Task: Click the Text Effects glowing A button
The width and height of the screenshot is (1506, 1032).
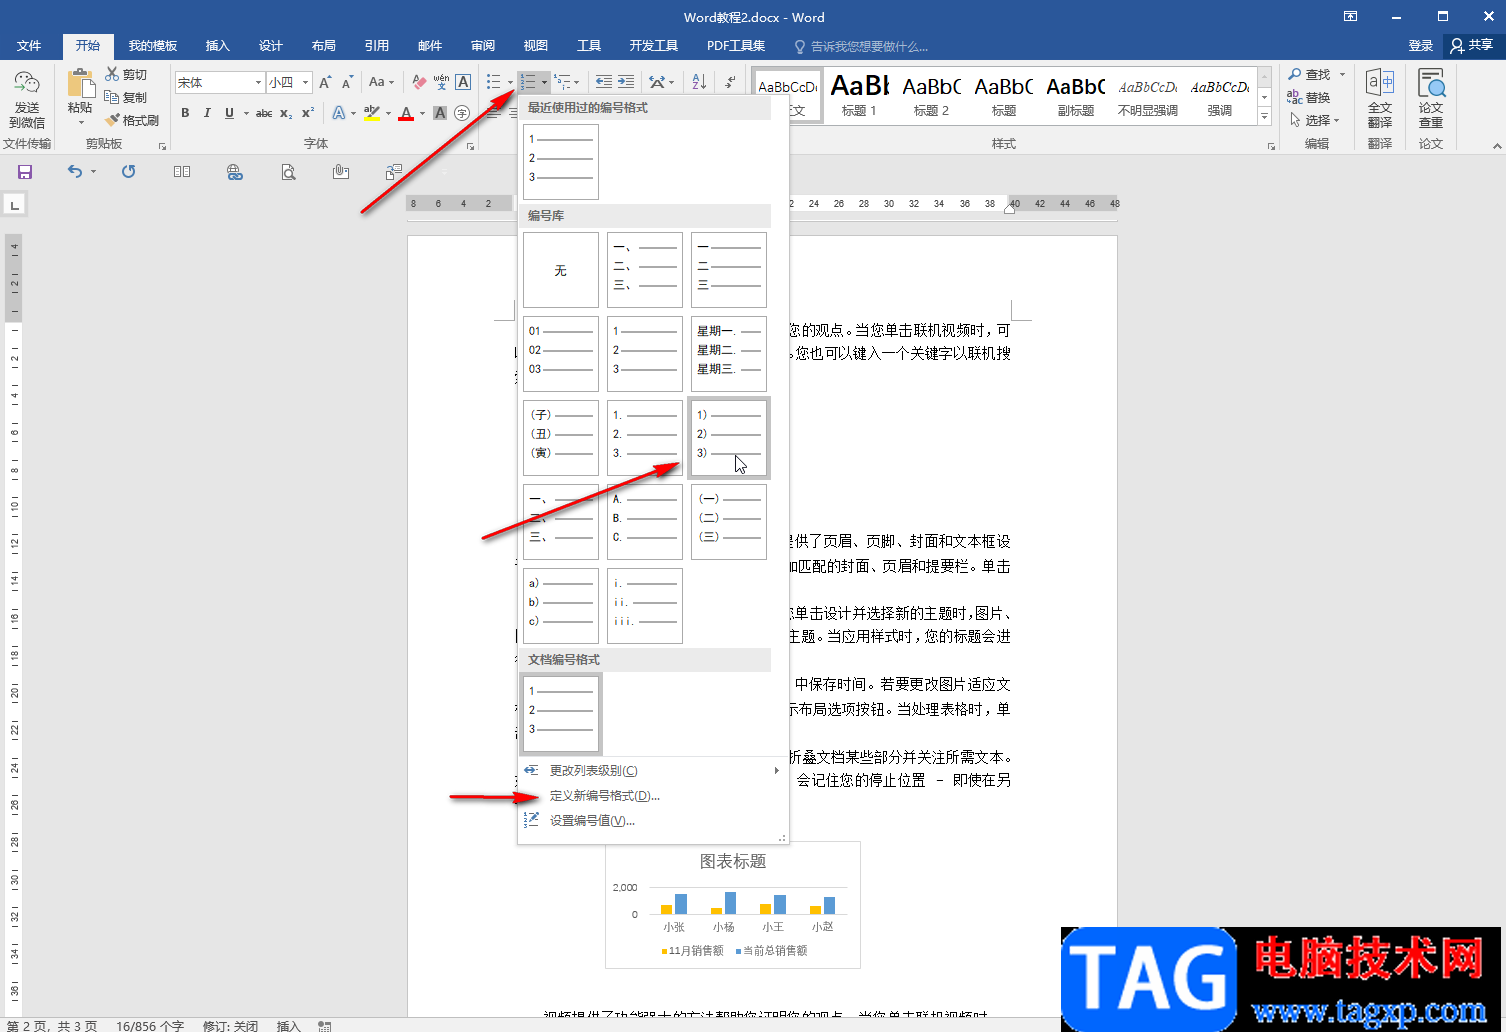Action: click(x=338, y=113)
